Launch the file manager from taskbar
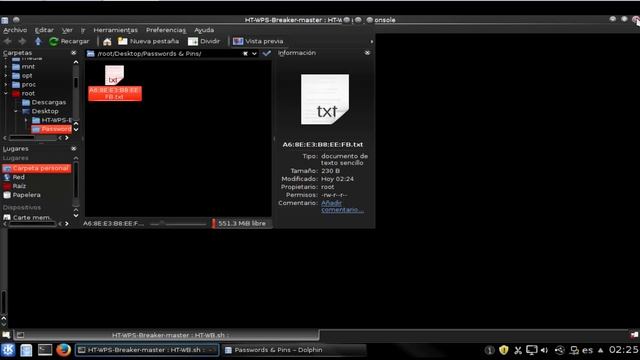The width and height of the screenshot is (640, 360). [26, 350]
